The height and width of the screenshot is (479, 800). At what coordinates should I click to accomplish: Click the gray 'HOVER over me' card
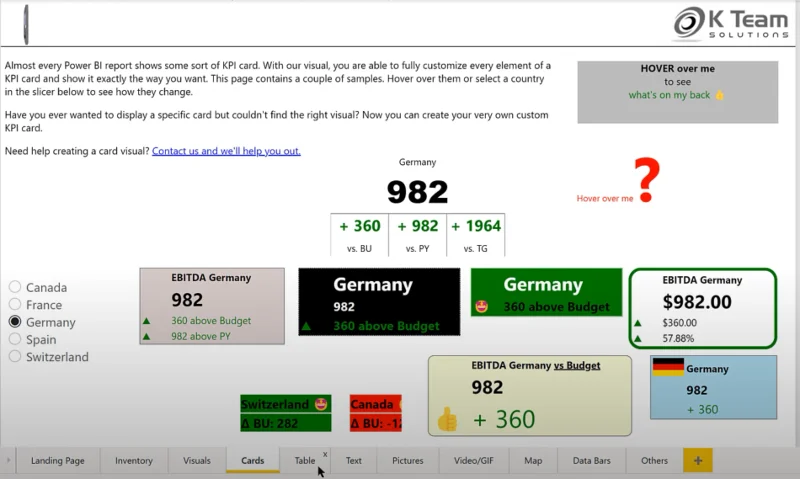[x=678, y=92]
